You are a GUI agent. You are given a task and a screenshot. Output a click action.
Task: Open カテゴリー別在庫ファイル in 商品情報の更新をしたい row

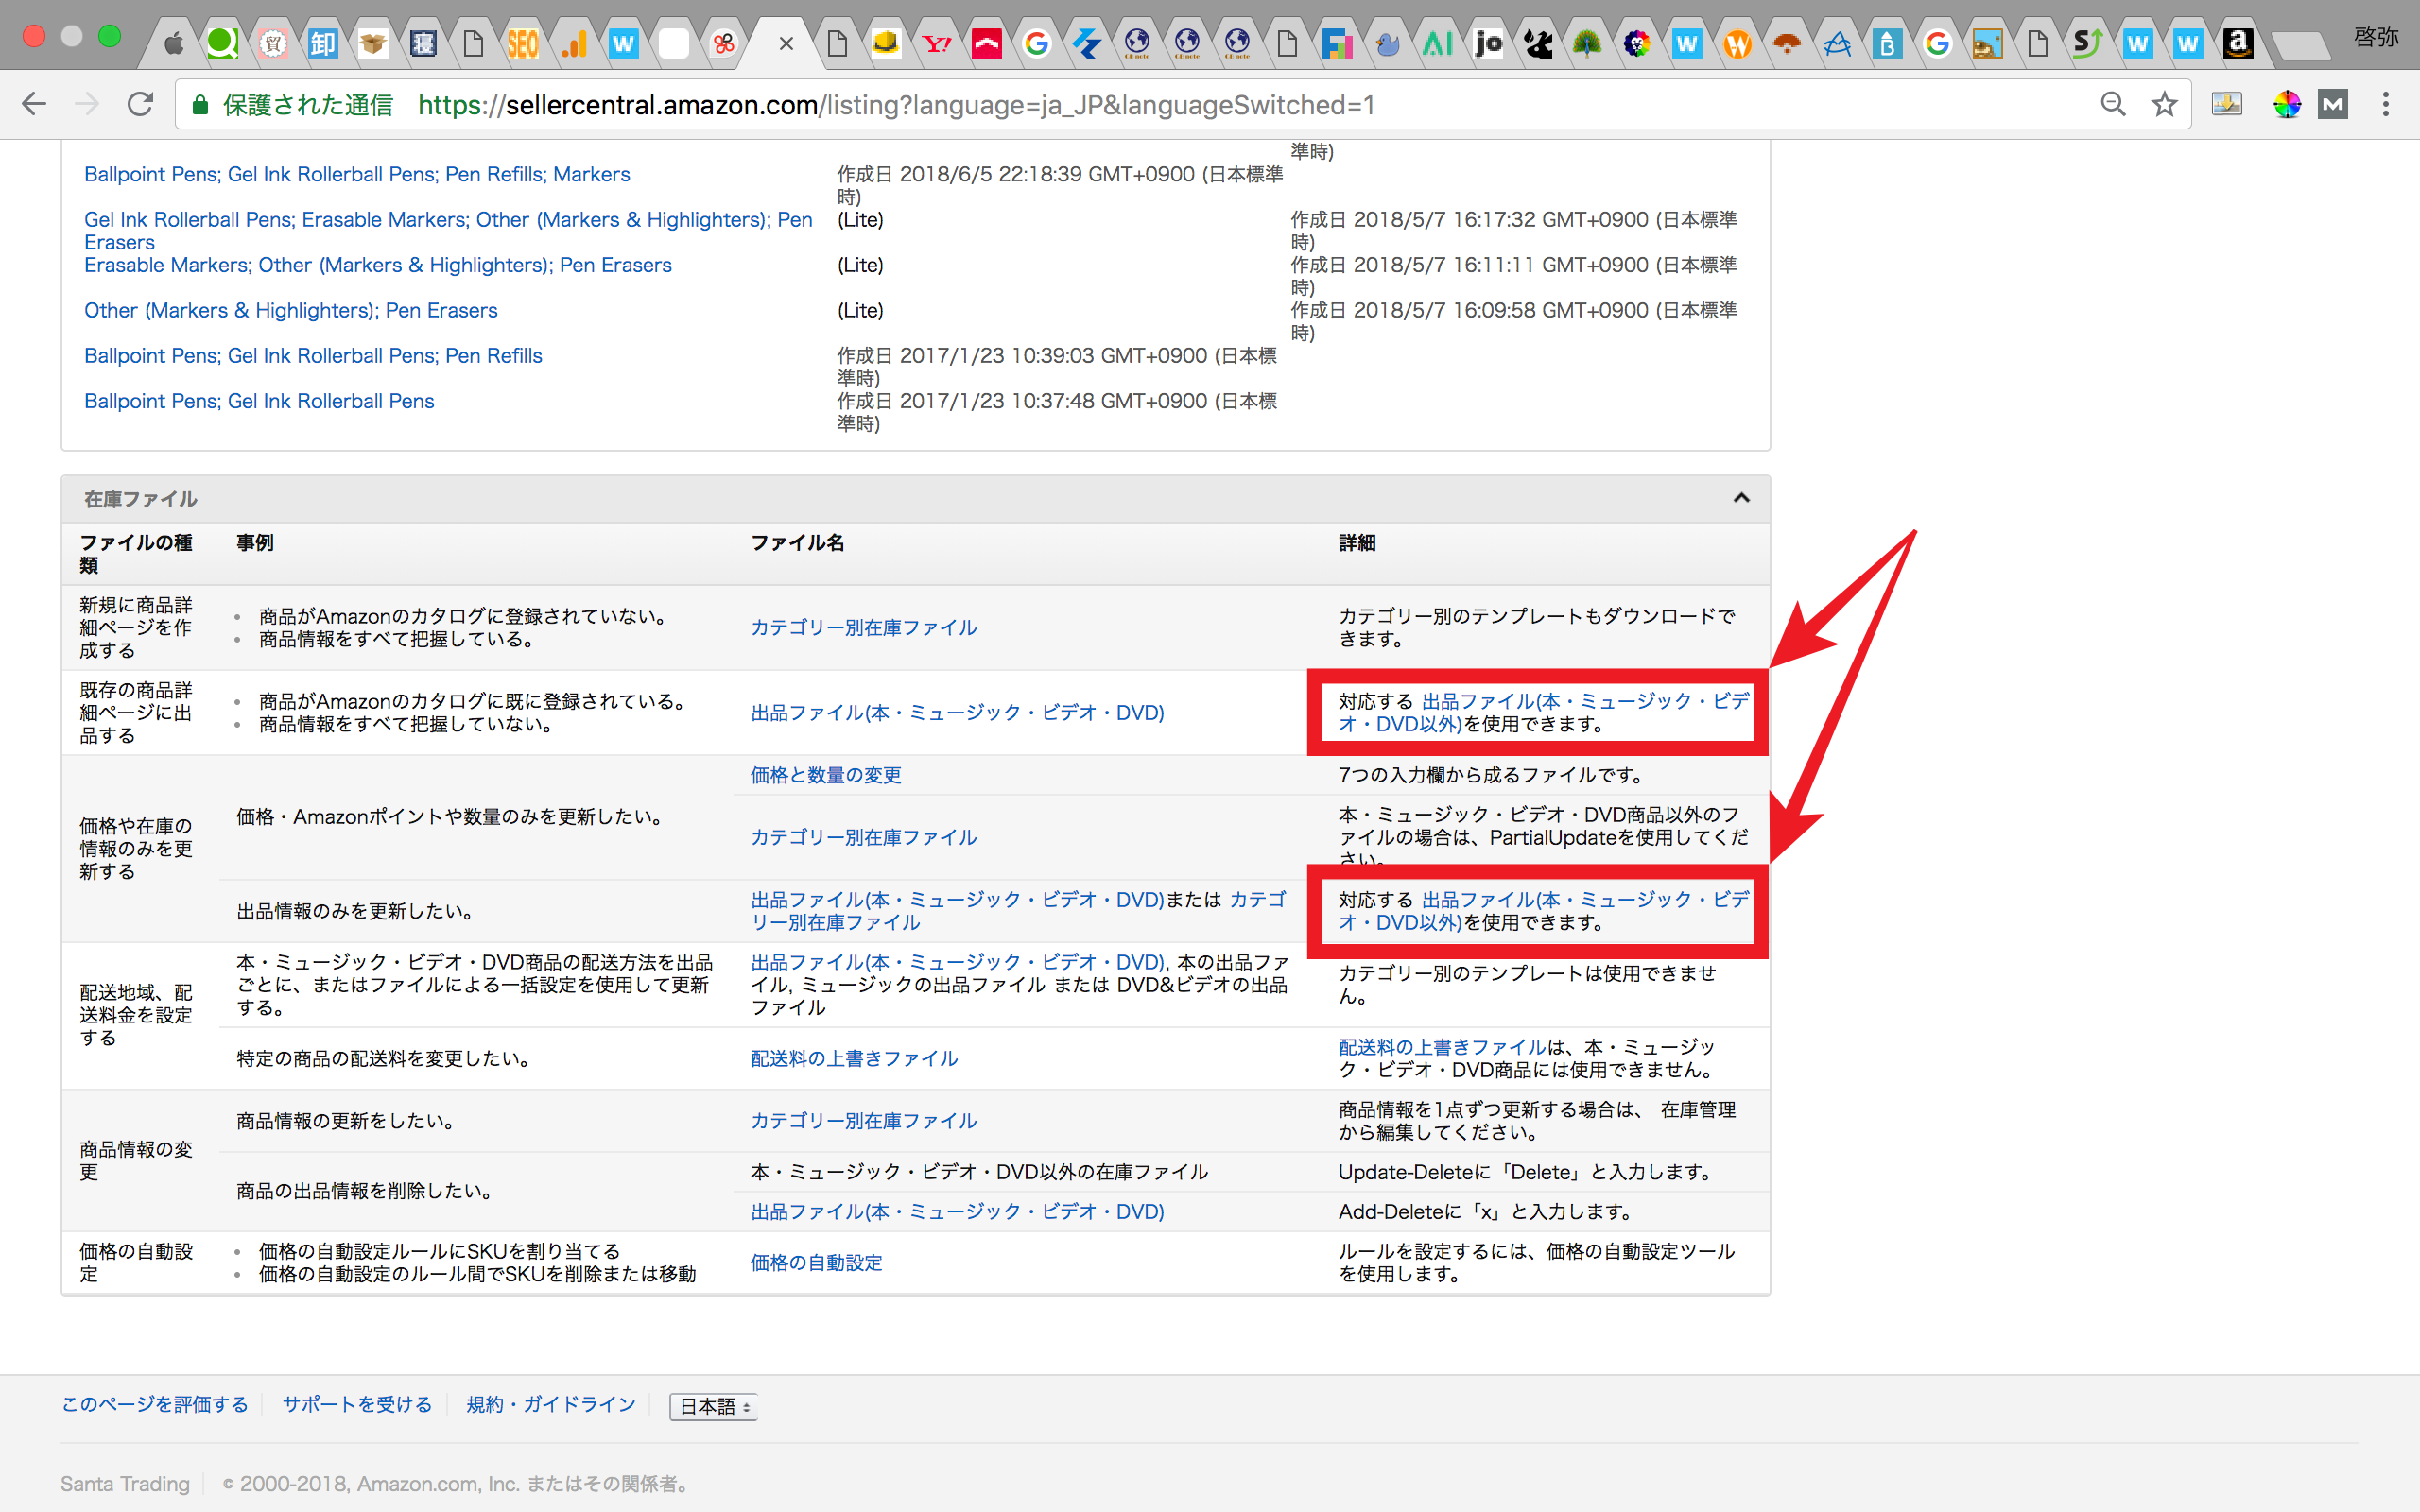864,1121
